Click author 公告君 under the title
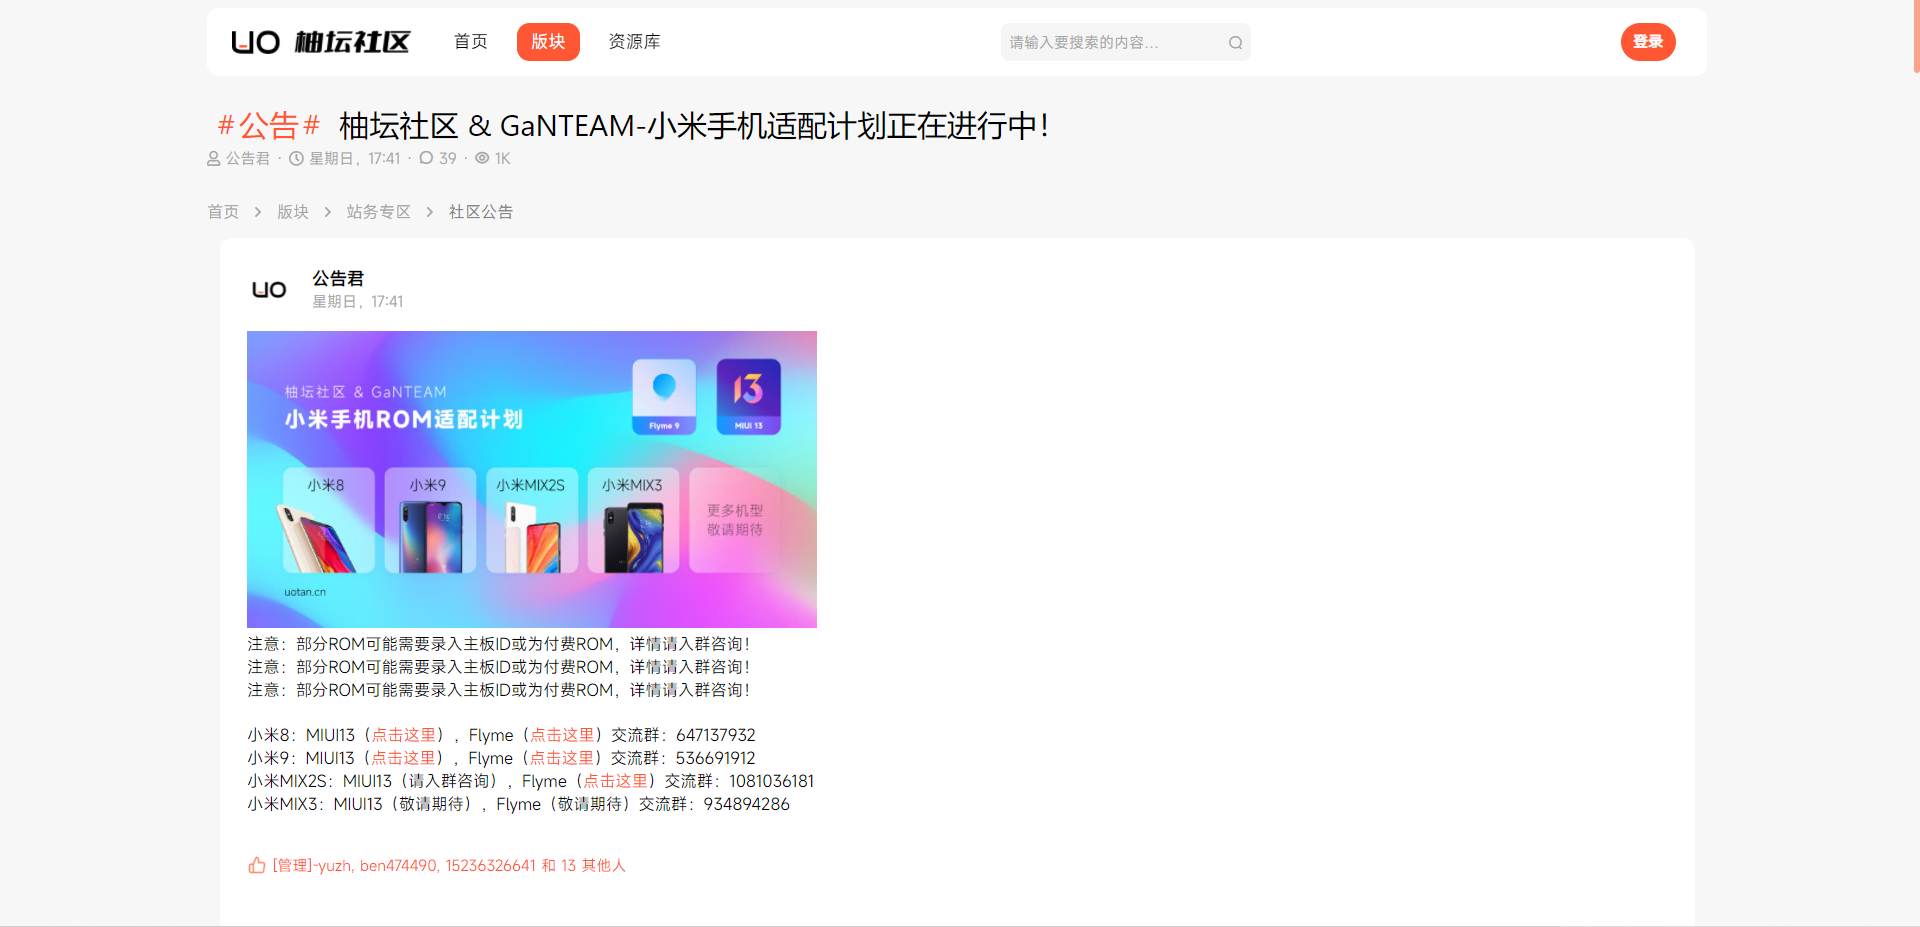The height and width of the screenshot is (927, 1920). tap(248, 158)
